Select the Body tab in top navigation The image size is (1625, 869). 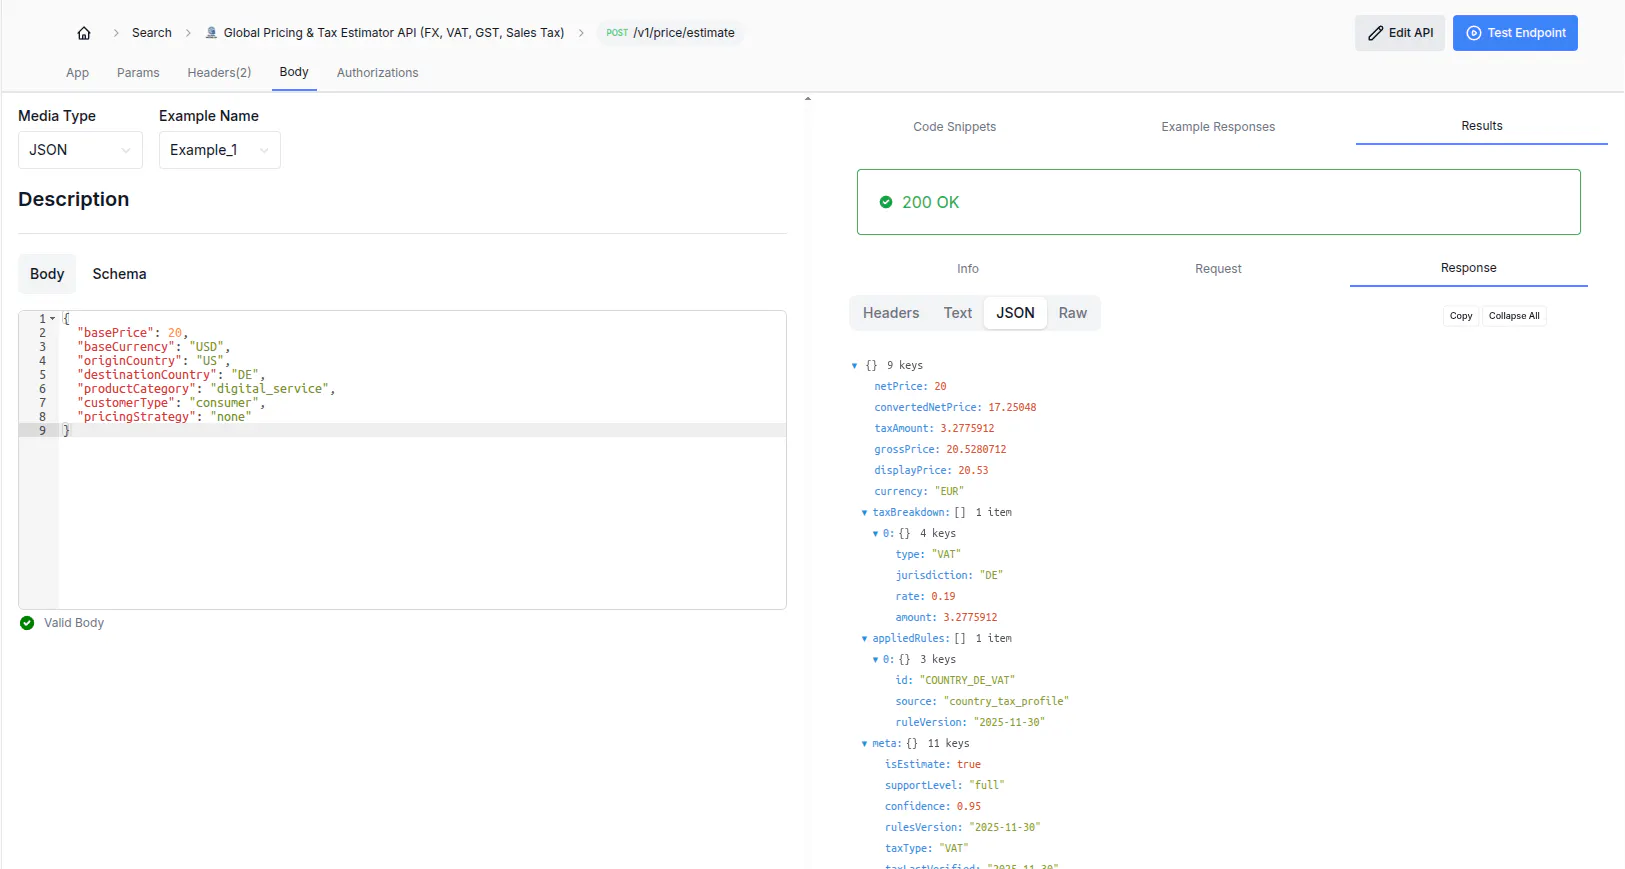(x=294, y=72)
